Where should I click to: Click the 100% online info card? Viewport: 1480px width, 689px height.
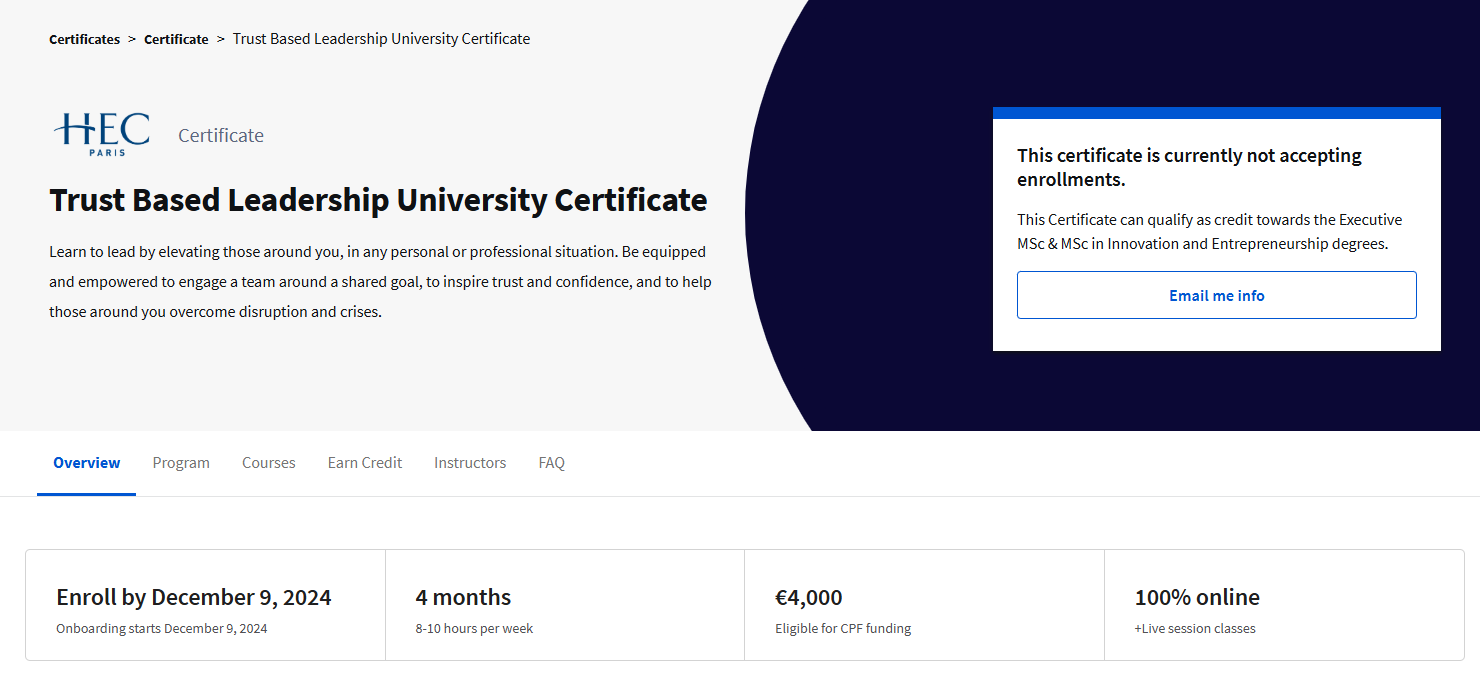(1284, 605)
